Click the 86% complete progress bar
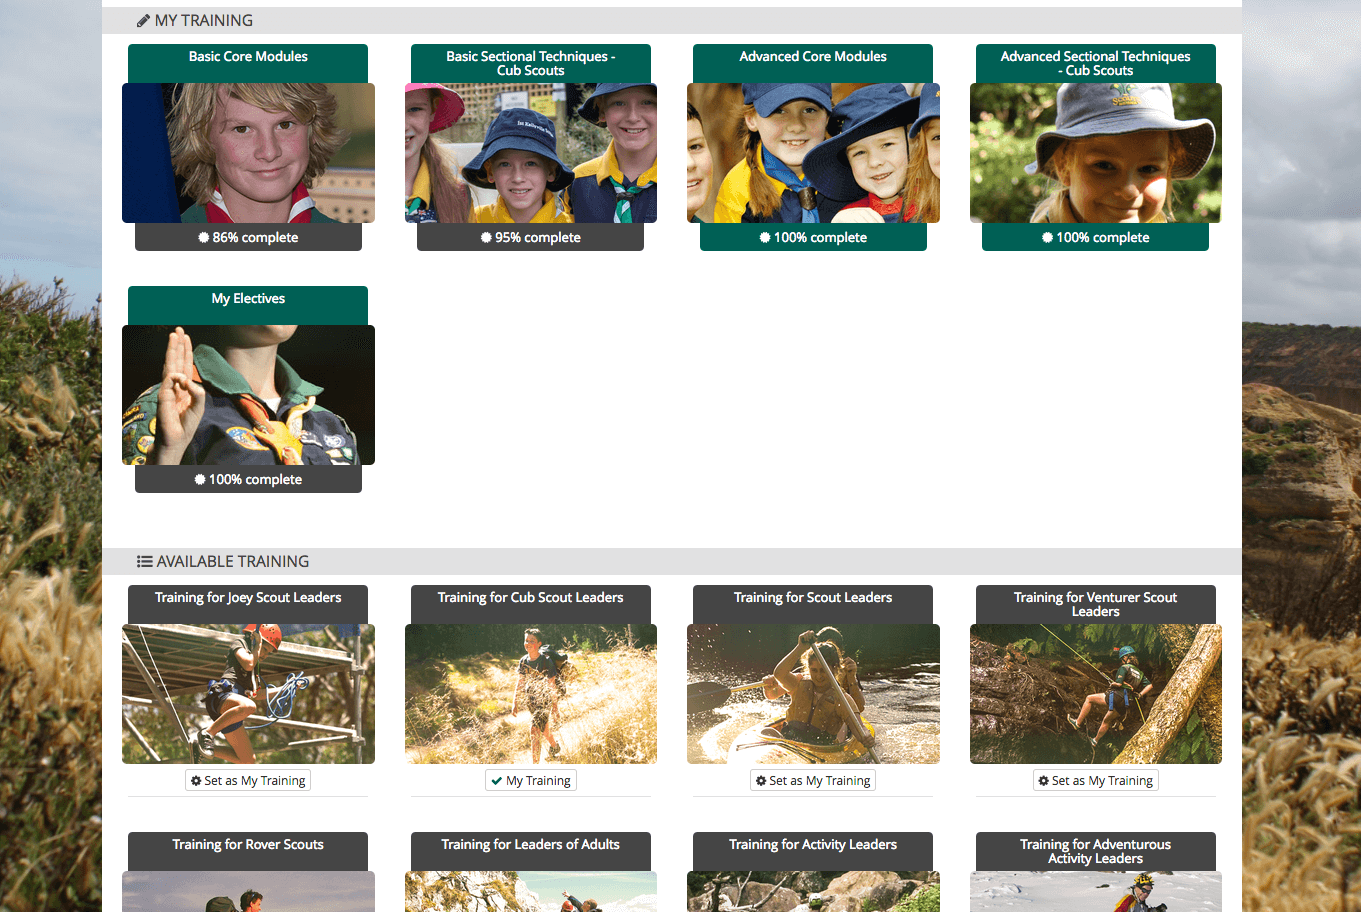The image size is (1361, 912). point(248,237)
